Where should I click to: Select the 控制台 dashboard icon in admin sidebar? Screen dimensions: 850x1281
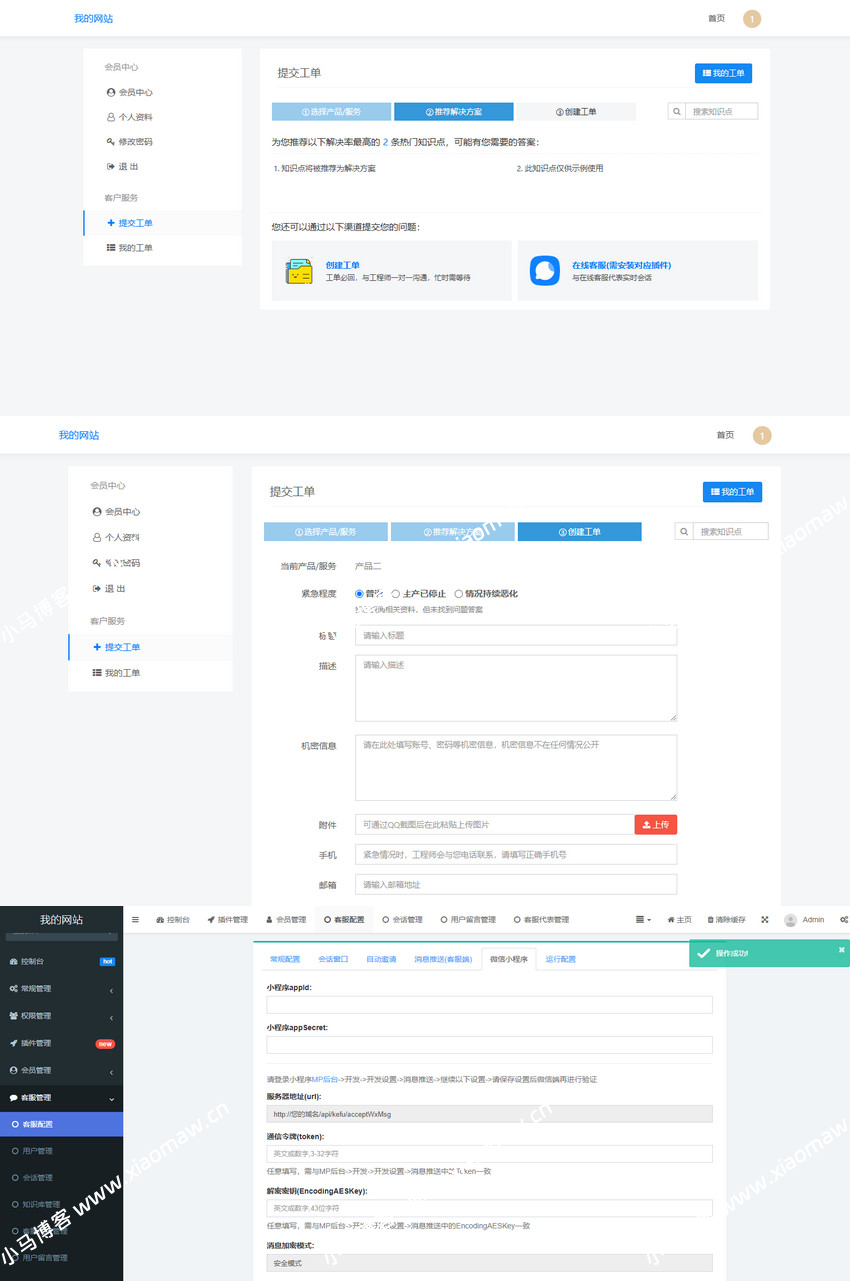[13, 961]
